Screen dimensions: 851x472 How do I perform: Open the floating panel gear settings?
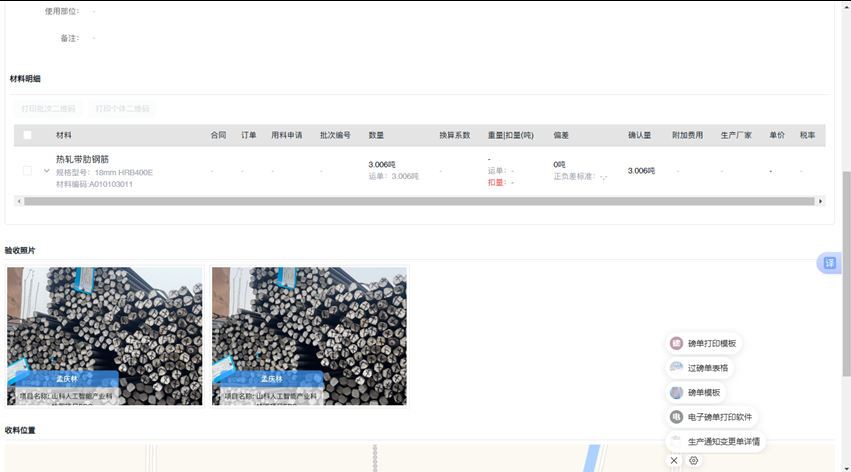693,461
